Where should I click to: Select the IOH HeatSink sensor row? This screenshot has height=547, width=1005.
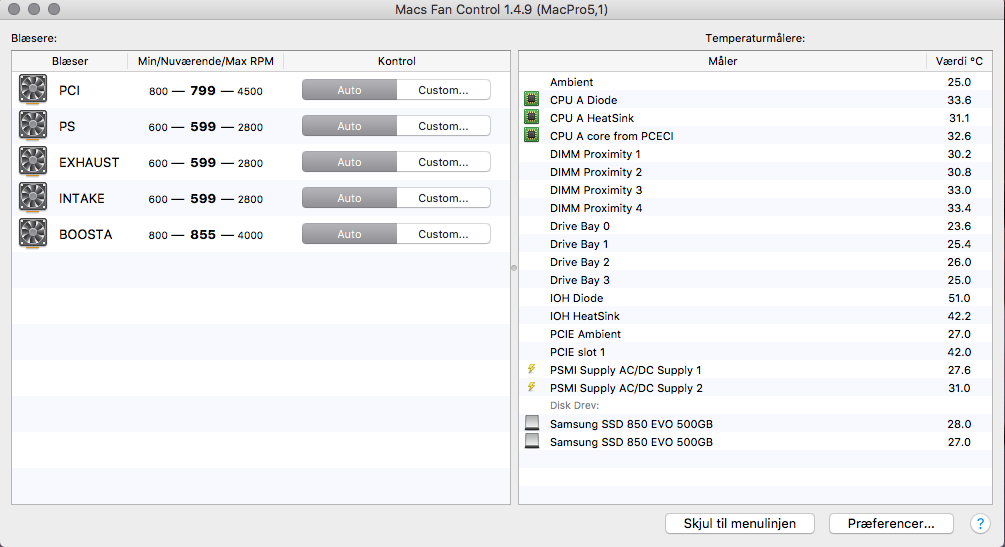coord(755,316)
